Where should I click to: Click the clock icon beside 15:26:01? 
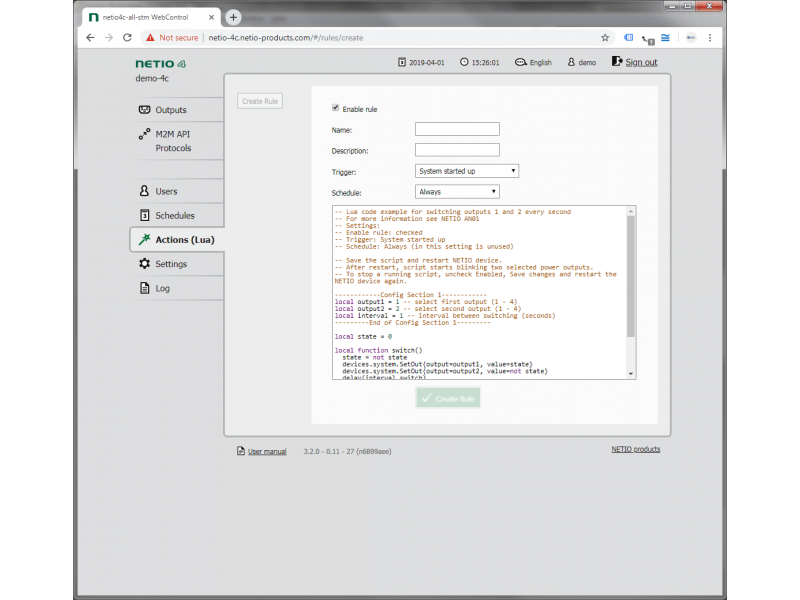tap(464, 62)
